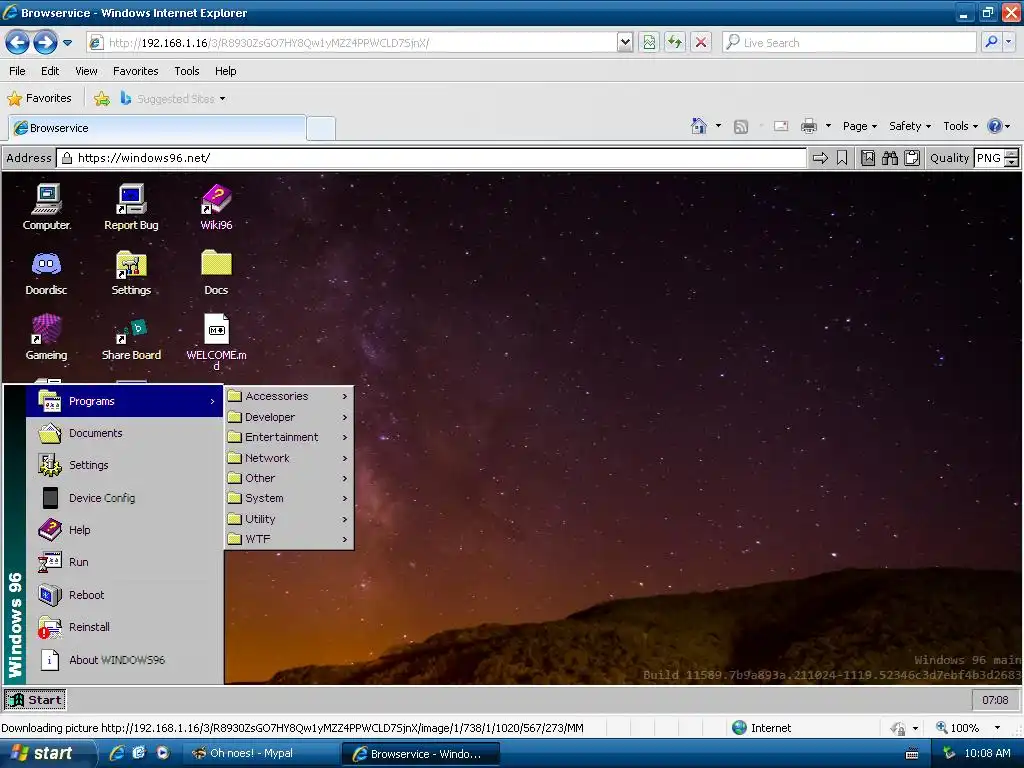Viewport: 1024px width, 768px height.
Task: Open the View menu
Action: point(86,71)
